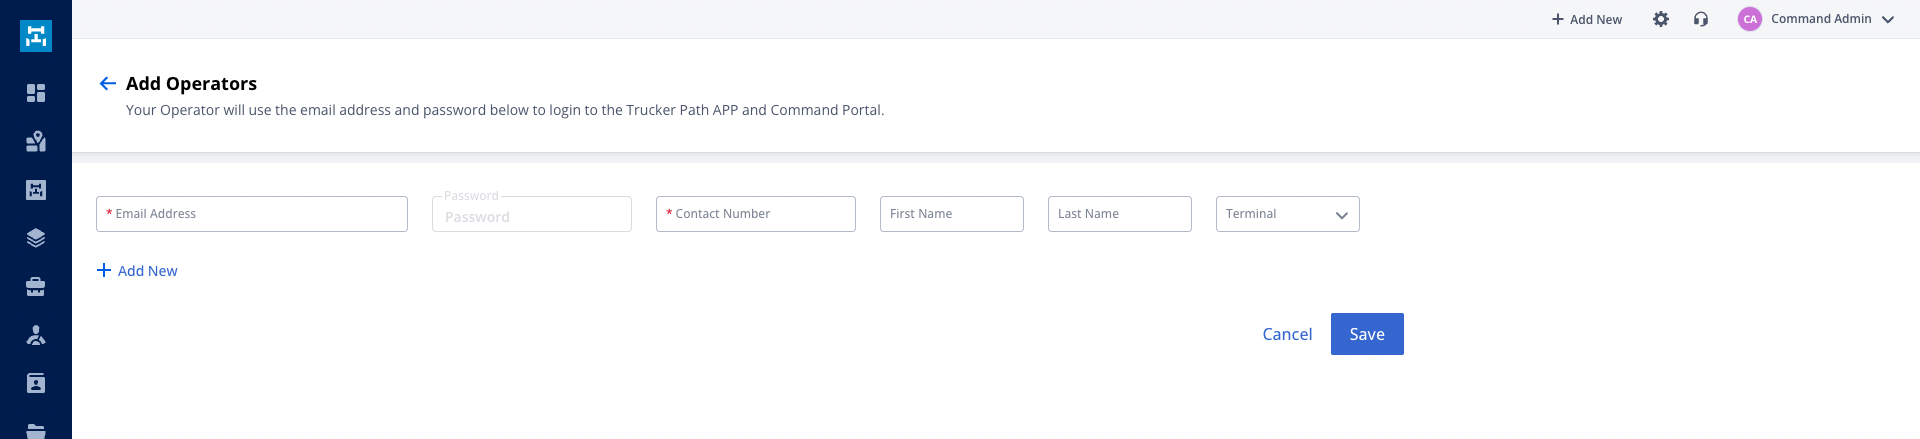Open the map location sidebar icon
The width and height of the screenshot is (1920, 439).
(36, 141)
